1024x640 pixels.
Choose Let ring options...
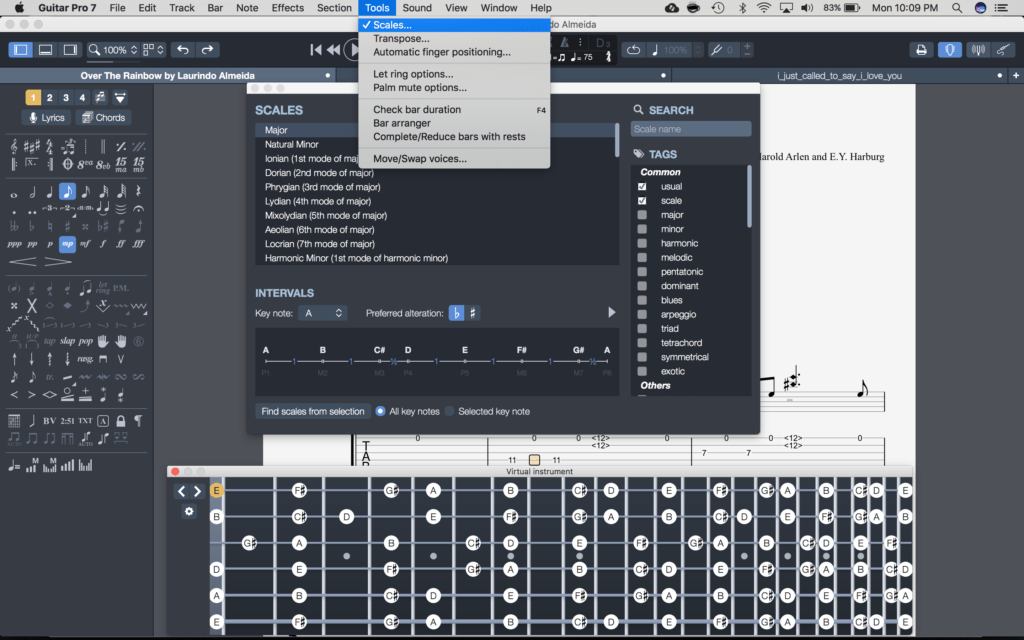coord(413,74)
